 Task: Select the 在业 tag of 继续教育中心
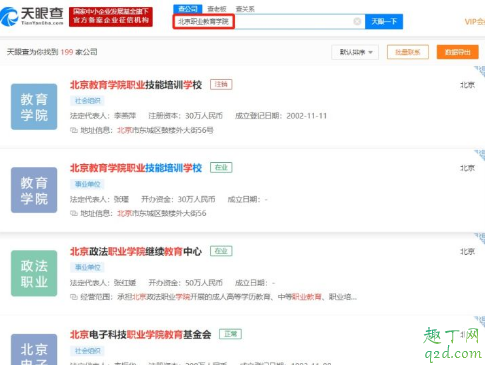(221, 251)
